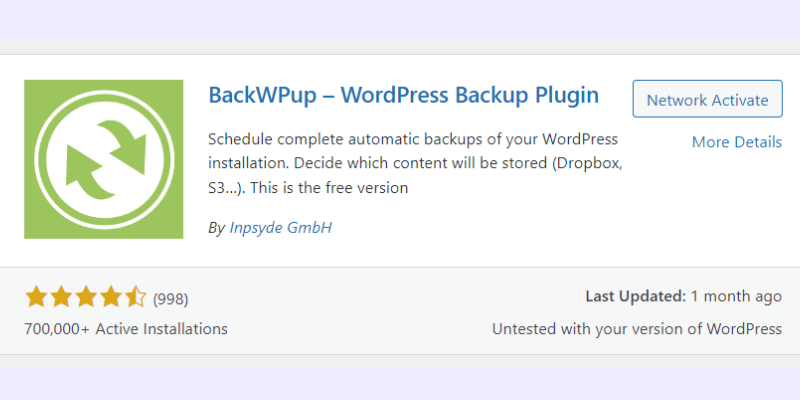Click the half-filled fifth rating star
Image resolution: width=800 pixels, height=400 pixels.
click(136, 296)
